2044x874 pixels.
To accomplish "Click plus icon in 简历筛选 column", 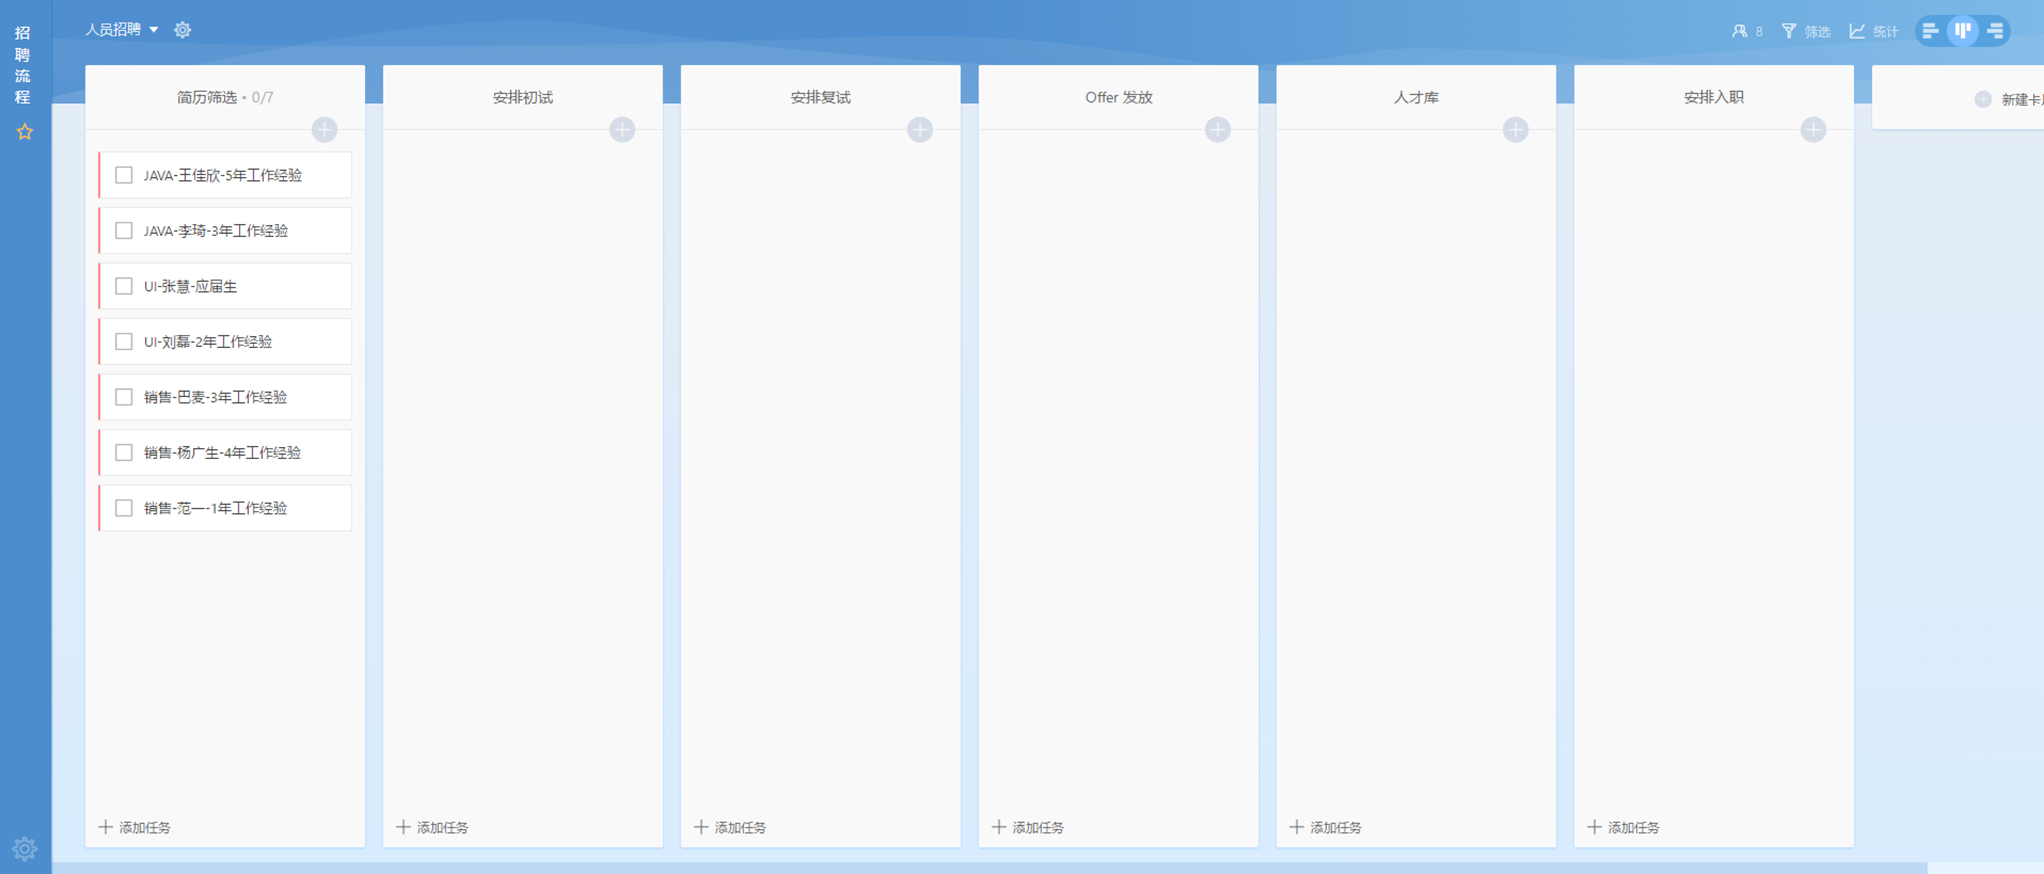I will pos(324,130).
